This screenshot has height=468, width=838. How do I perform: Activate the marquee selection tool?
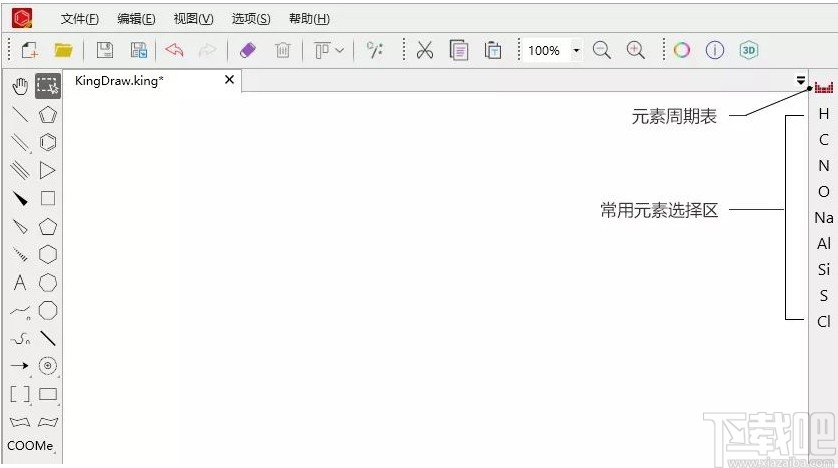click(x=48, y=86)
